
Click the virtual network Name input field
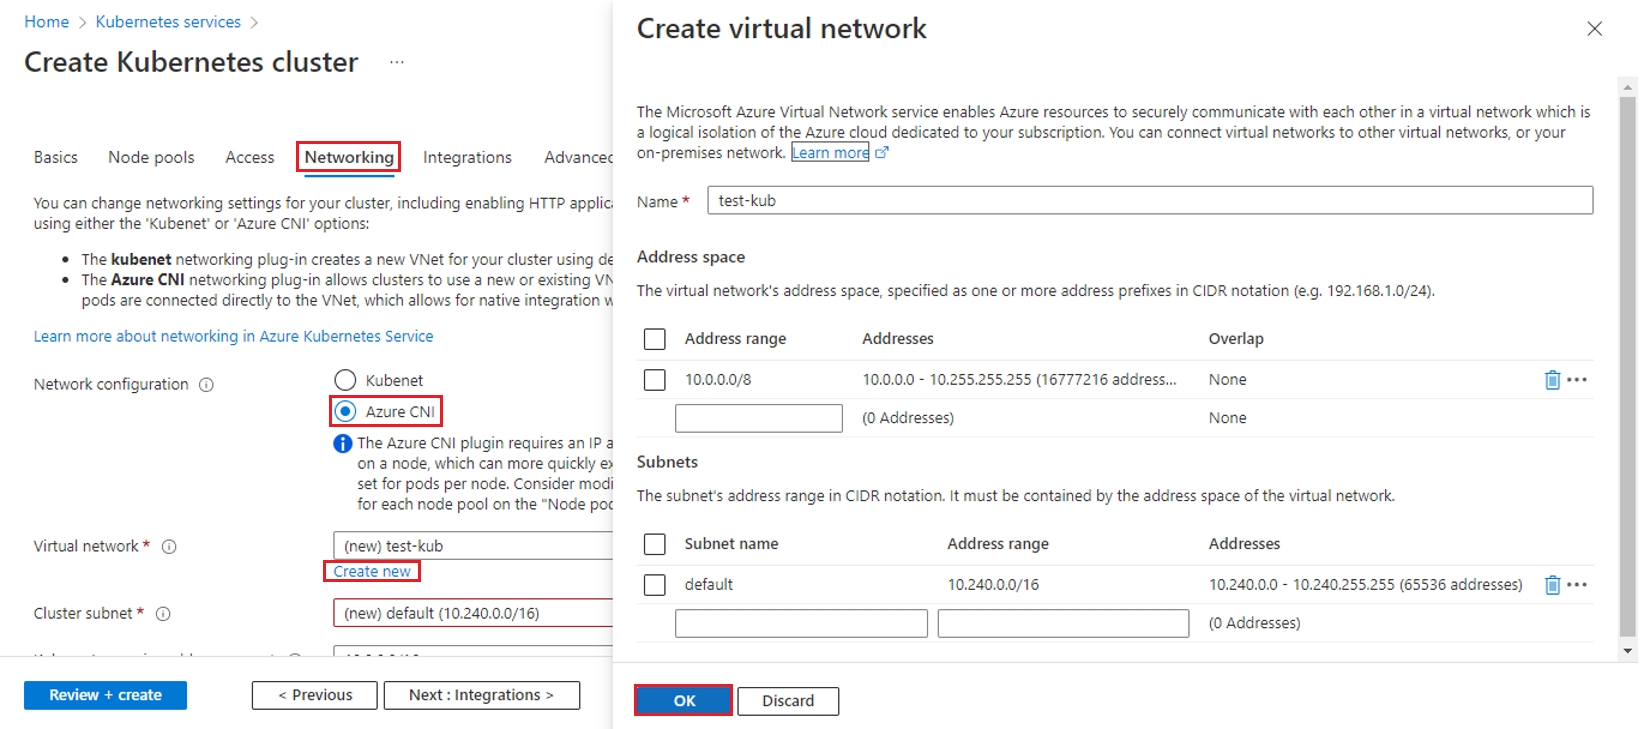point(1149,200)
